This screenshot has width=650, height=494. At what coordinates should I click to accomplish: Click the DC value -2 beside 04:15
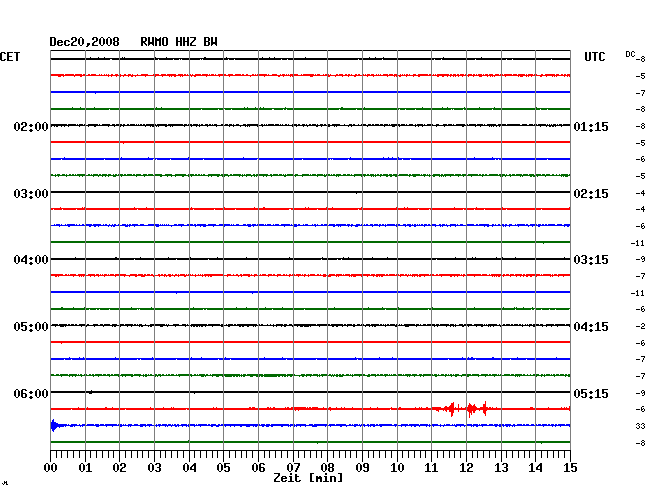click(640, 327)
